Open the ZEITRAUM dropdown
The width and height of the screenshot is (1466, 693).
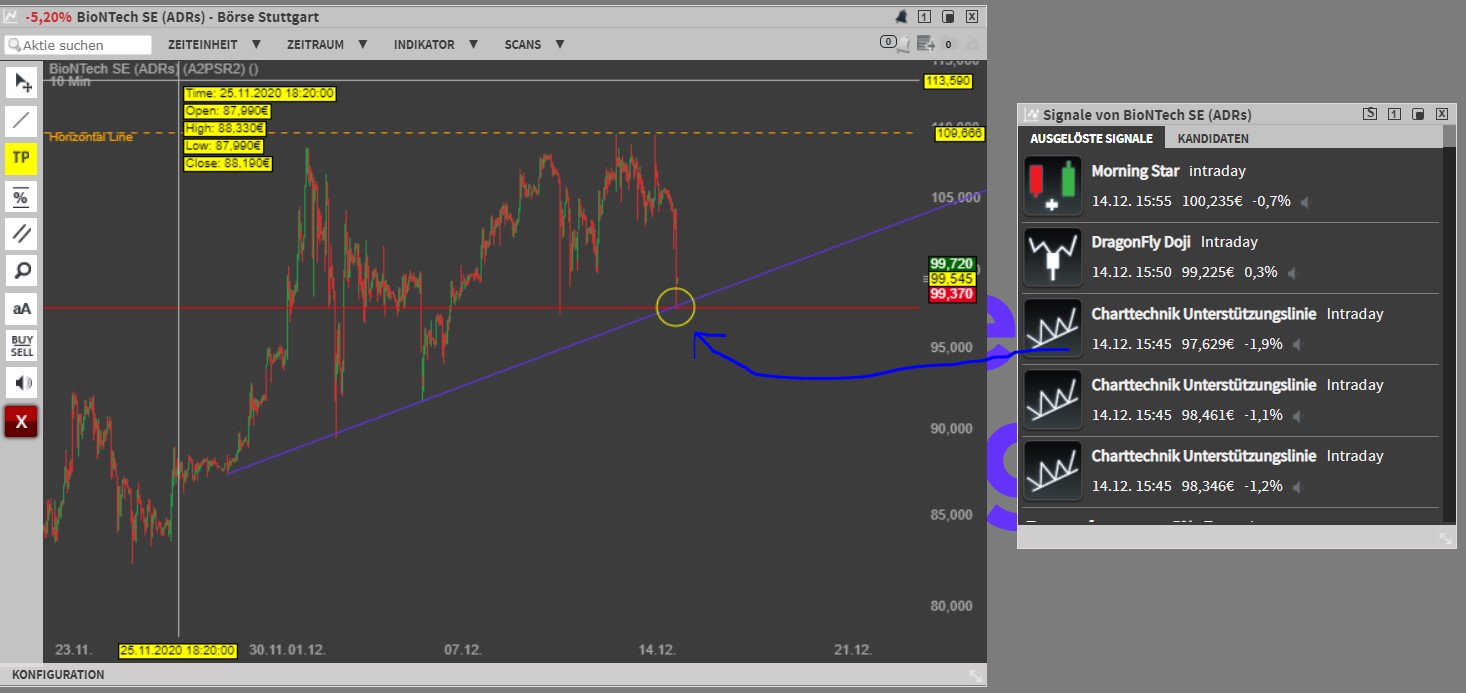327,45
